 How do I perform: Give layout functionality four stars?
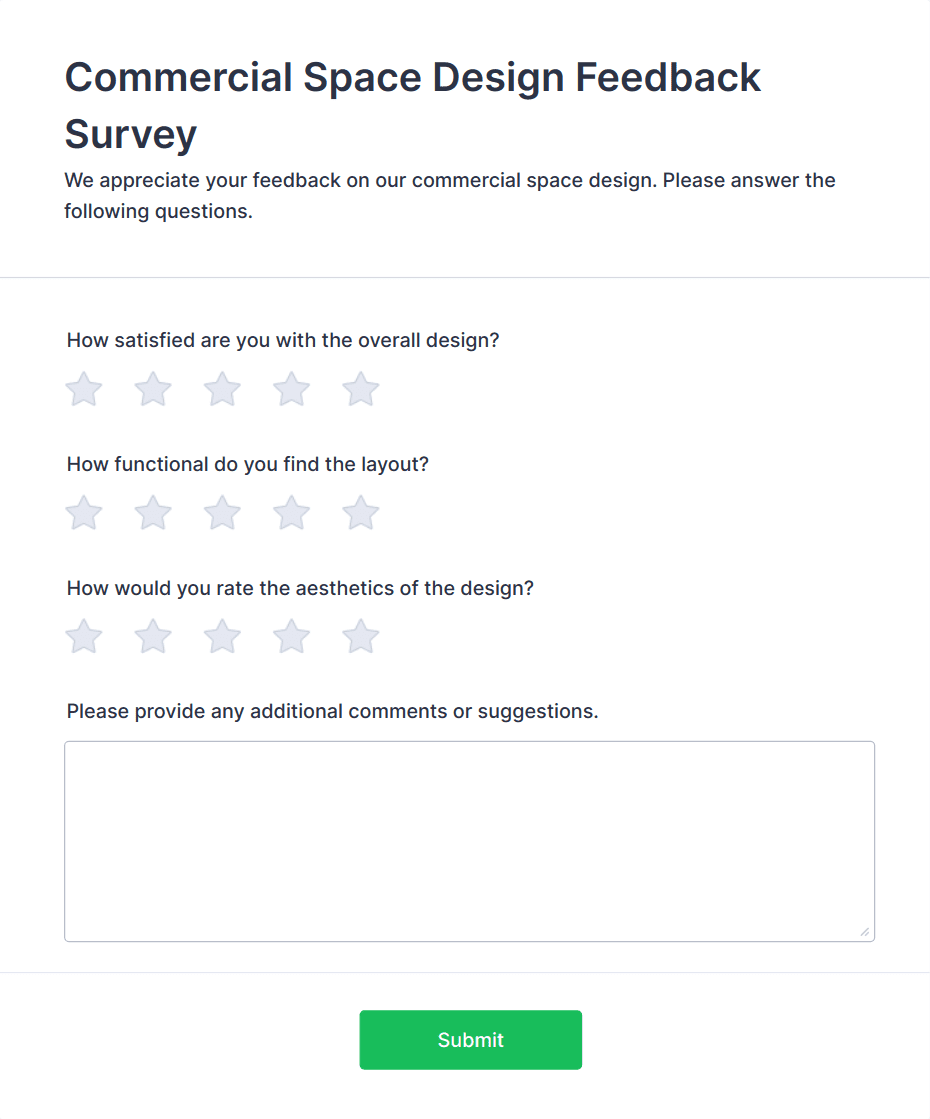[x=291, y=514]
